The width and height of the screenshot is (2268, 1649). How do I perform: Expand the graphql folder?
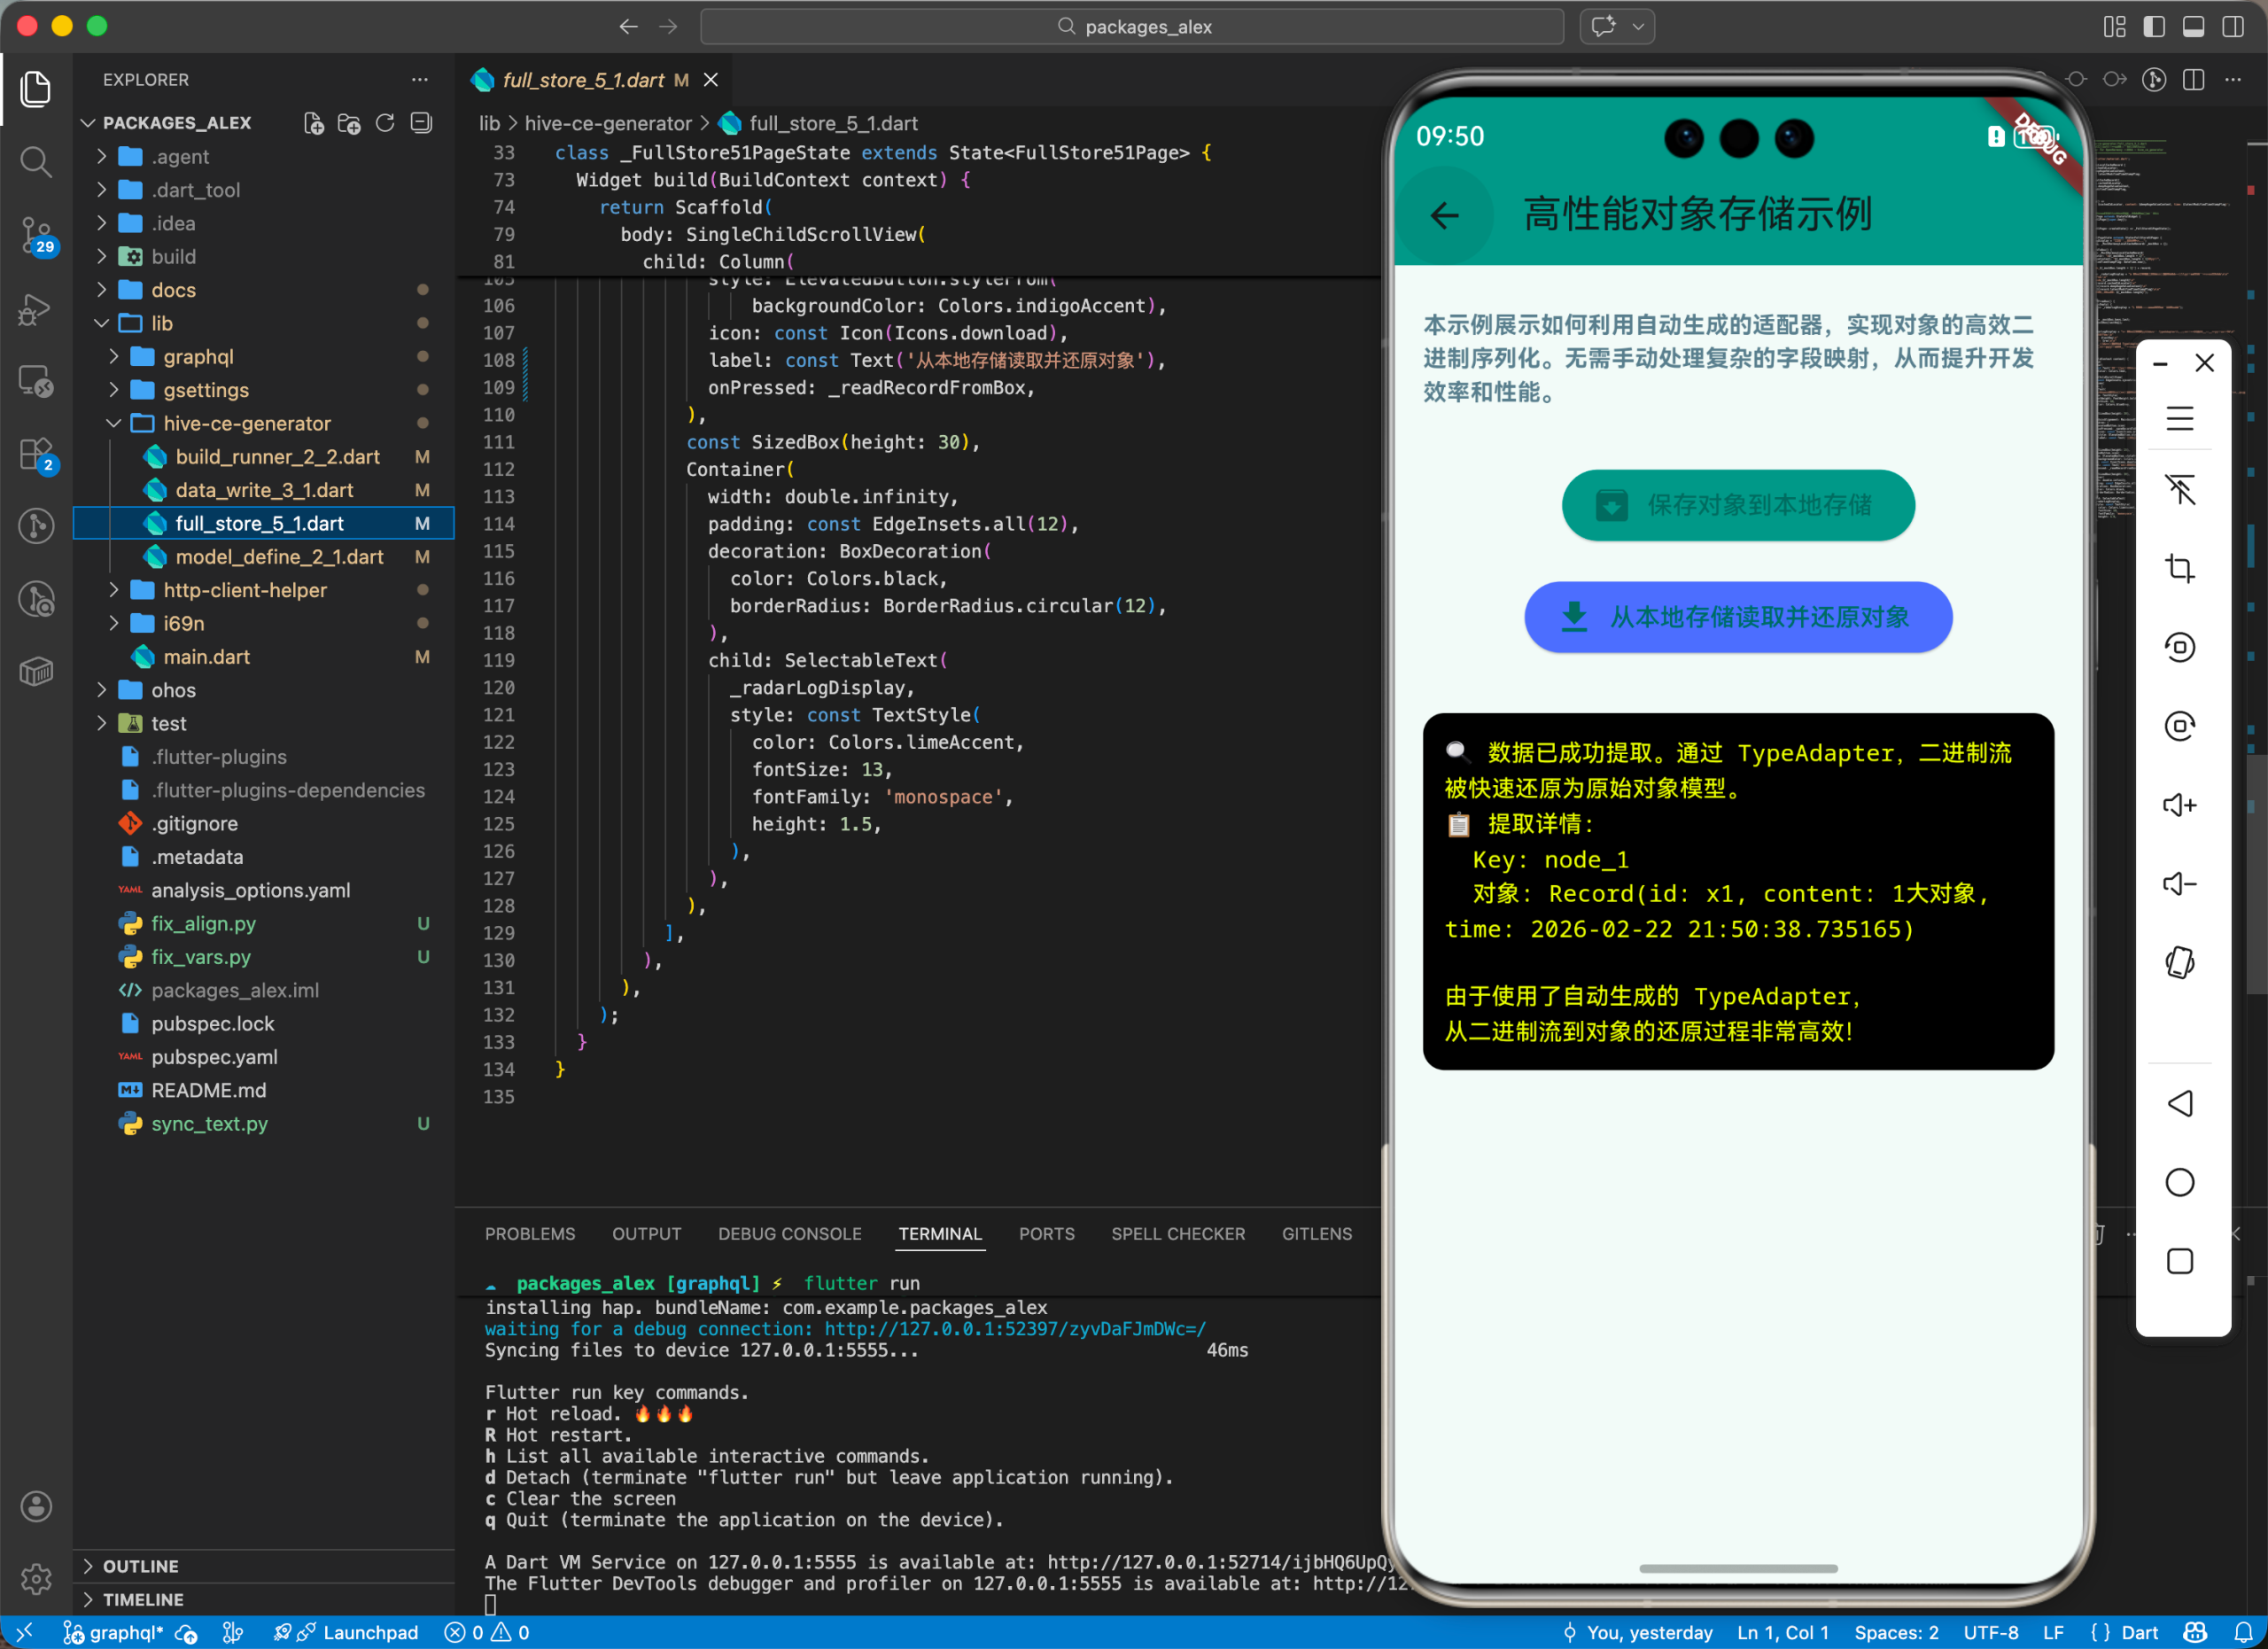(198, 357)
